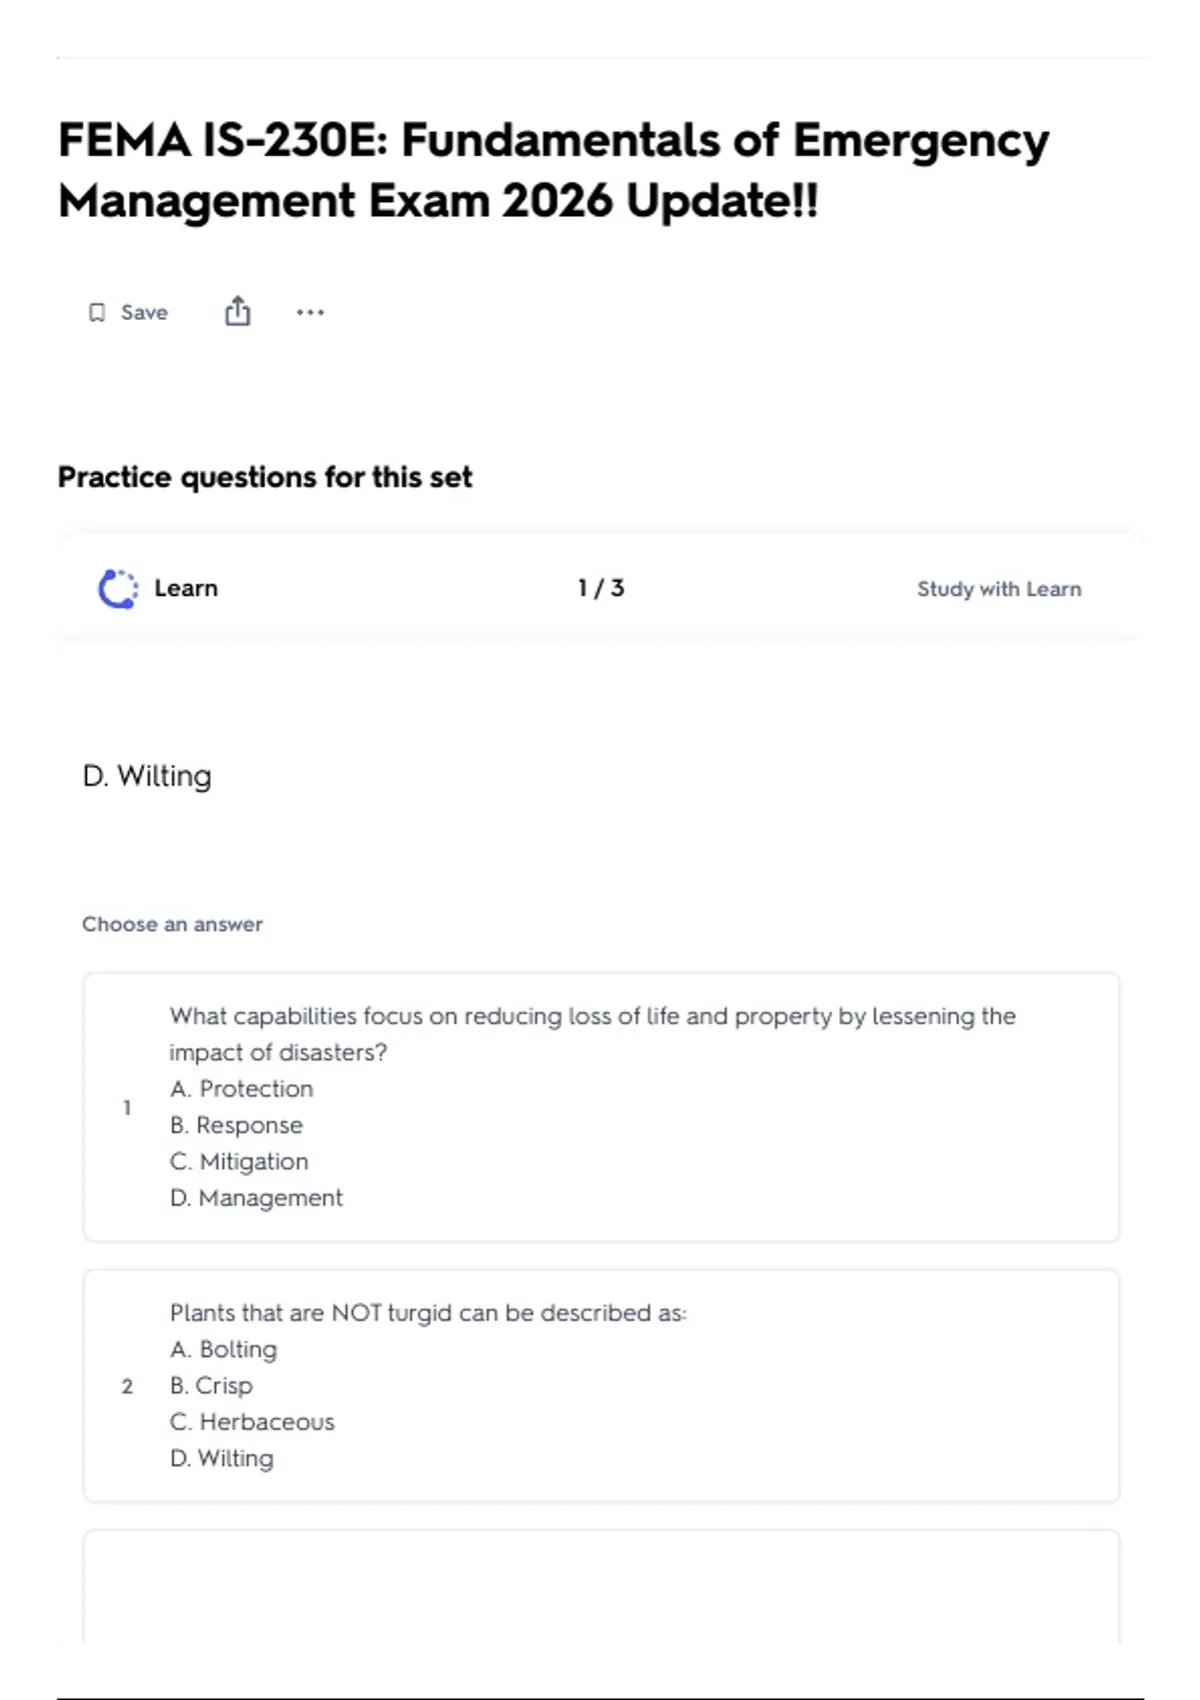The height and width of the screenshot is (1700, 1200).
Task: Click the number 2 badge on second answer
Action: 127,1386
